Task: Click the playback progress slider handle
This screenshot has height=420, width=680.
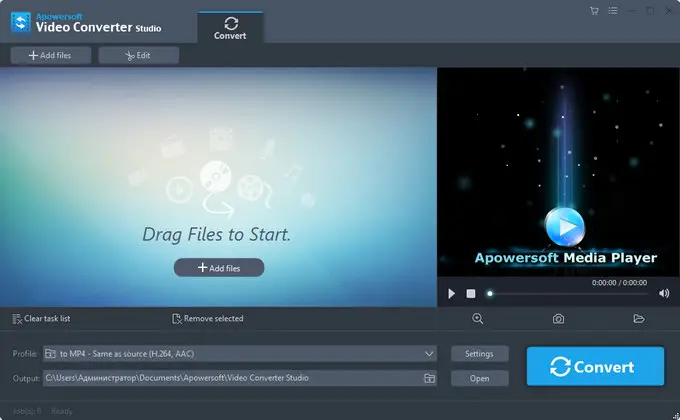Action: (x=490, y=294)
